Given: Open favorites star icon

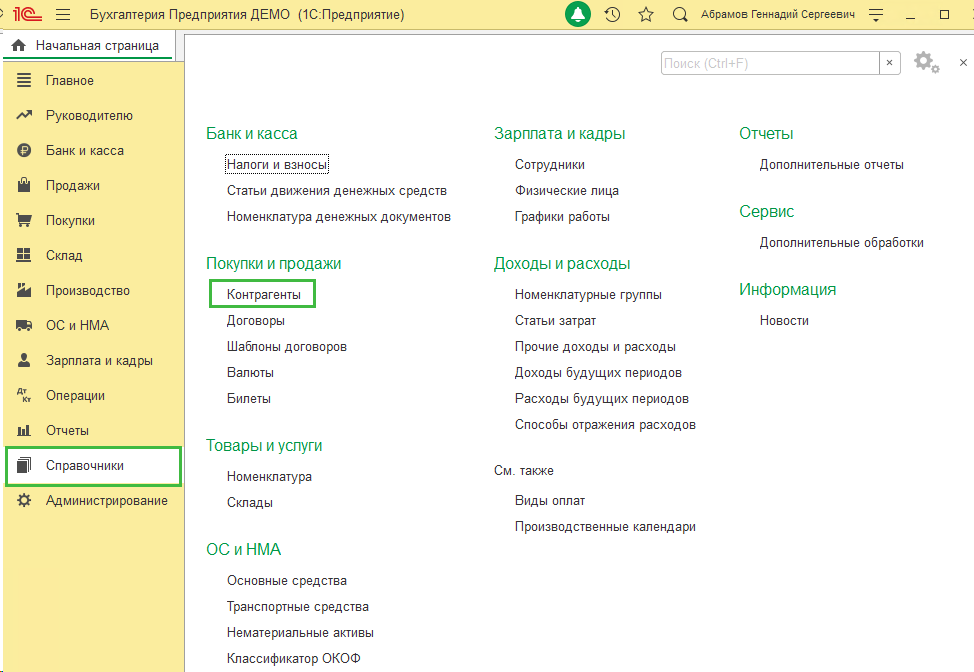Looking at the screenshot, I should click(x=646, y=14).
